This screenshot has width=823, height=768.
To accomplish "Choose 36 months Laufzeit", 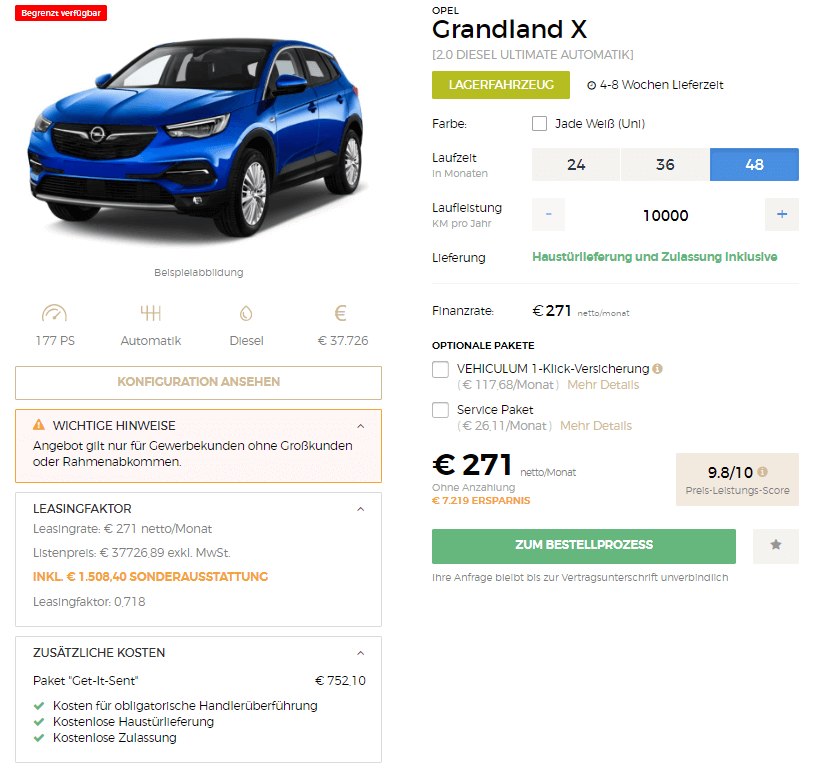I will tap(665, 164).
